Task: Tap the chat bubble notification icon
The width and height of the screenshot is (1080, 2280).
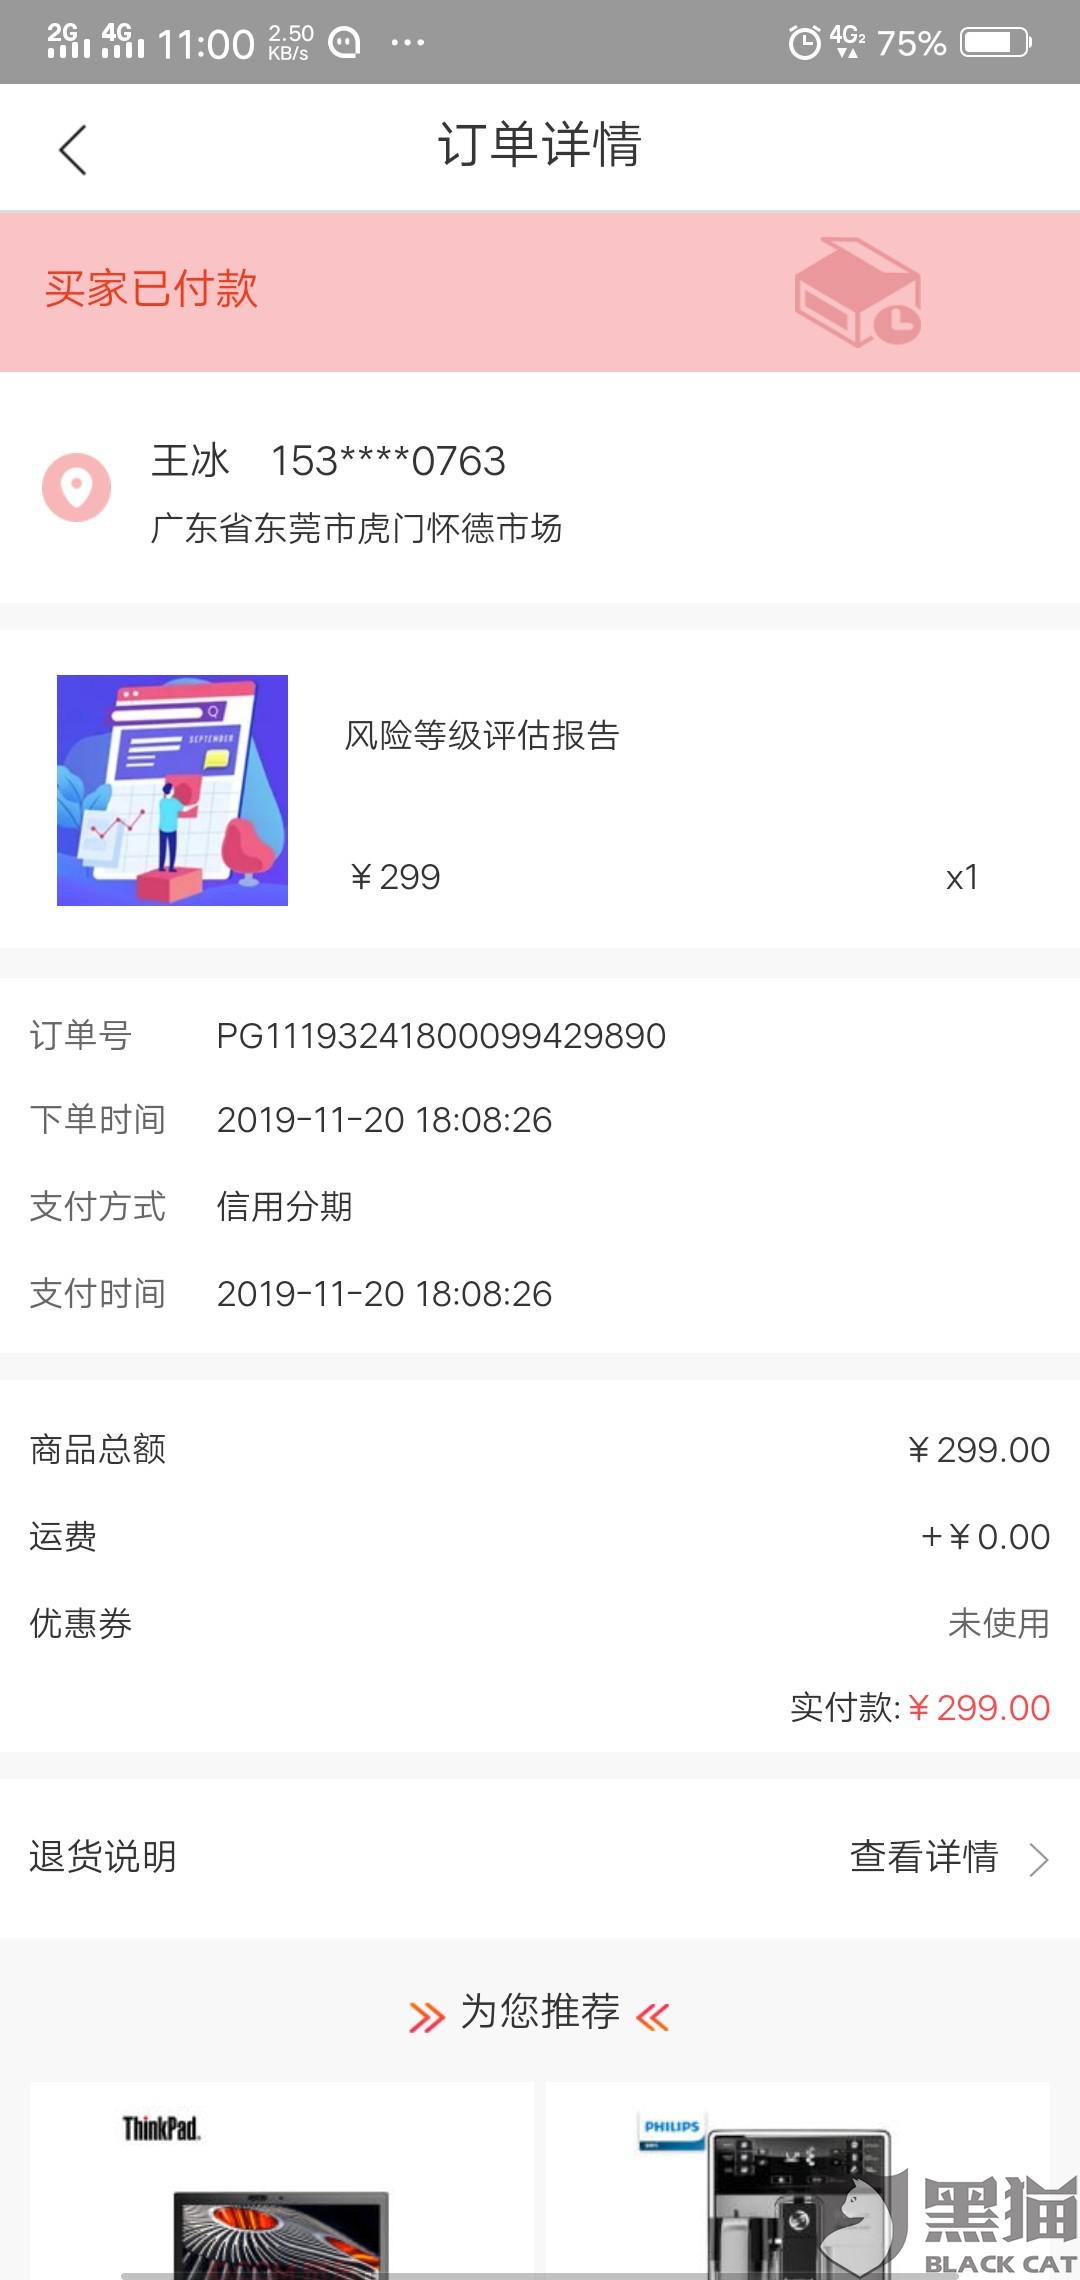Action: 344,43
